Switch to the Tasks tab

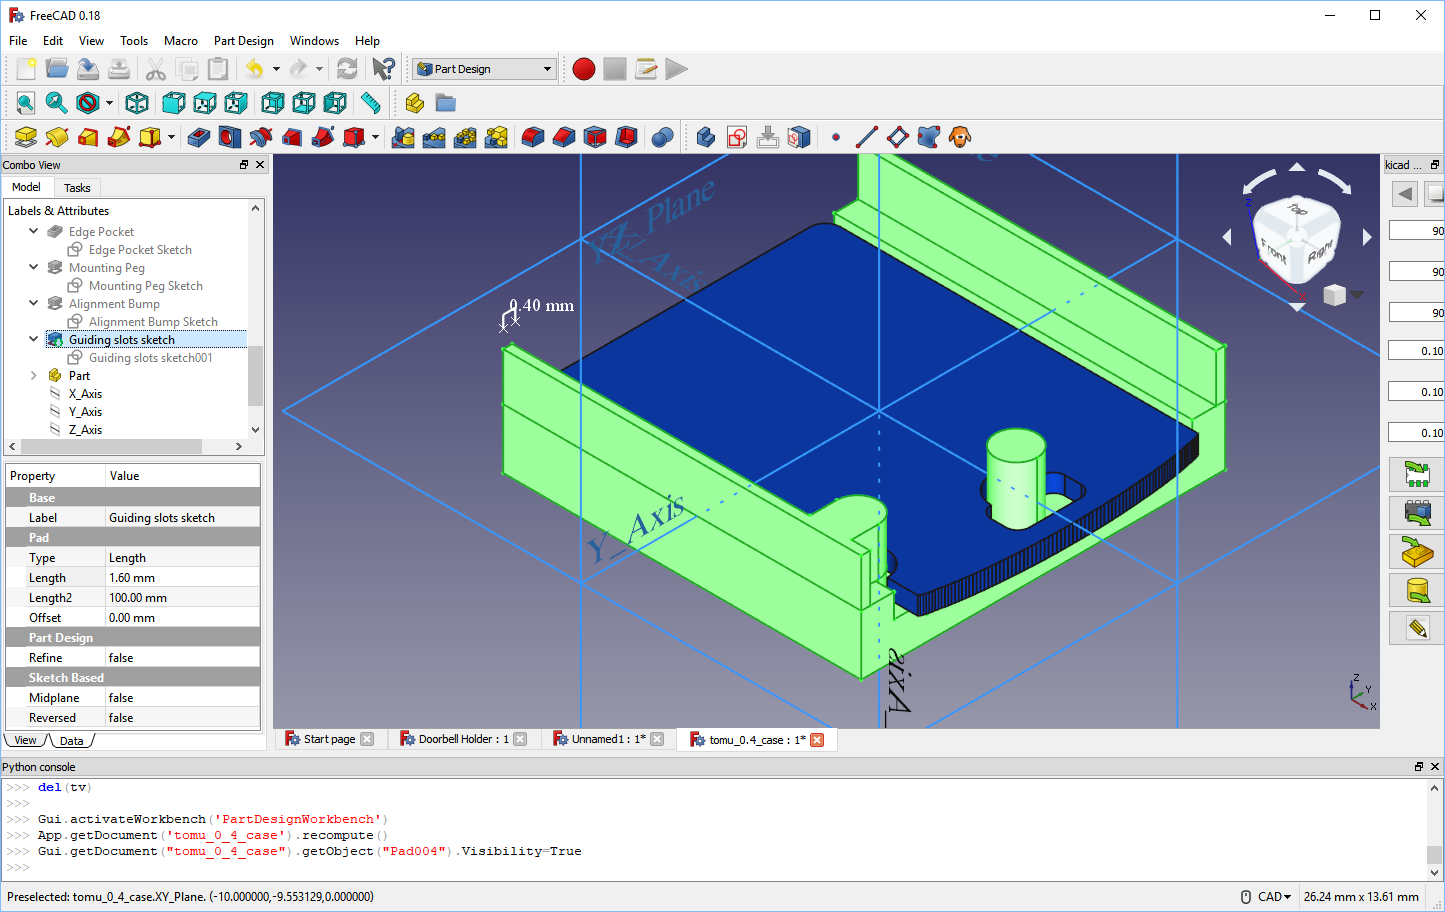point(77,187)
